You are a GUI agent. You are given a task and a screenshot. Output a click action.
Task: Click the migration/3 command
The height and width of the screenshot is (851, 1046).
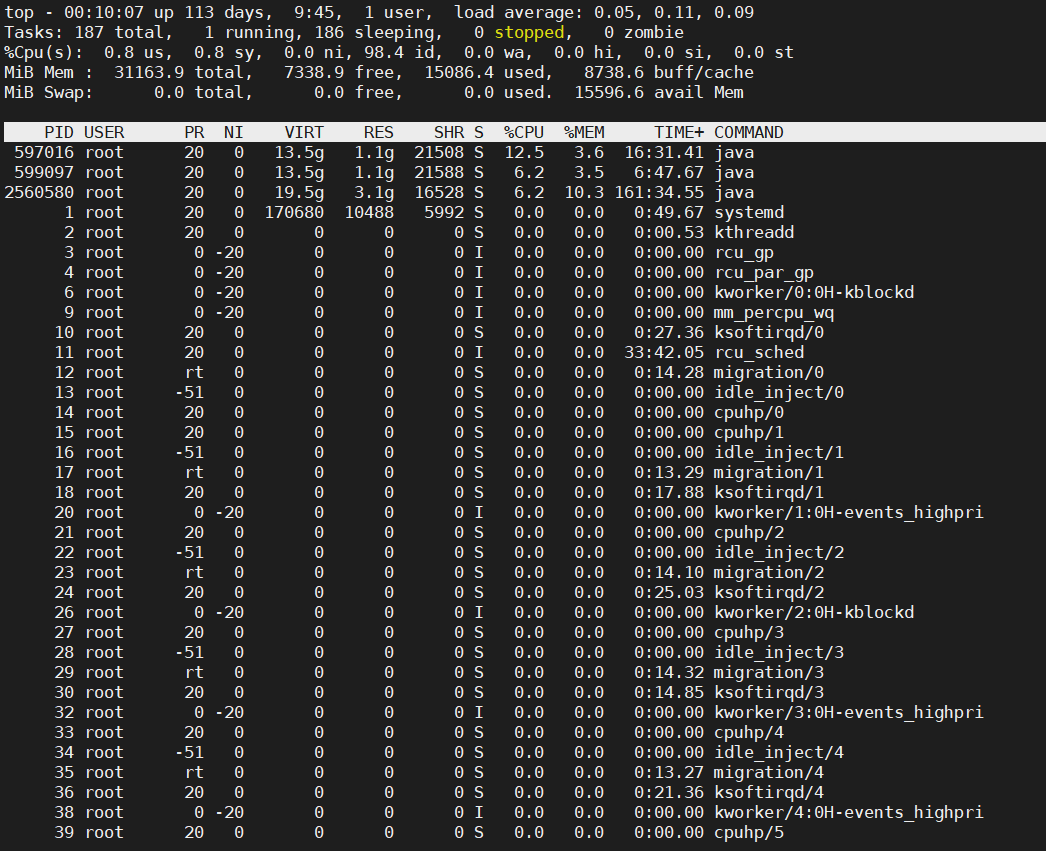pyautogui.click(x=769, y=673)
